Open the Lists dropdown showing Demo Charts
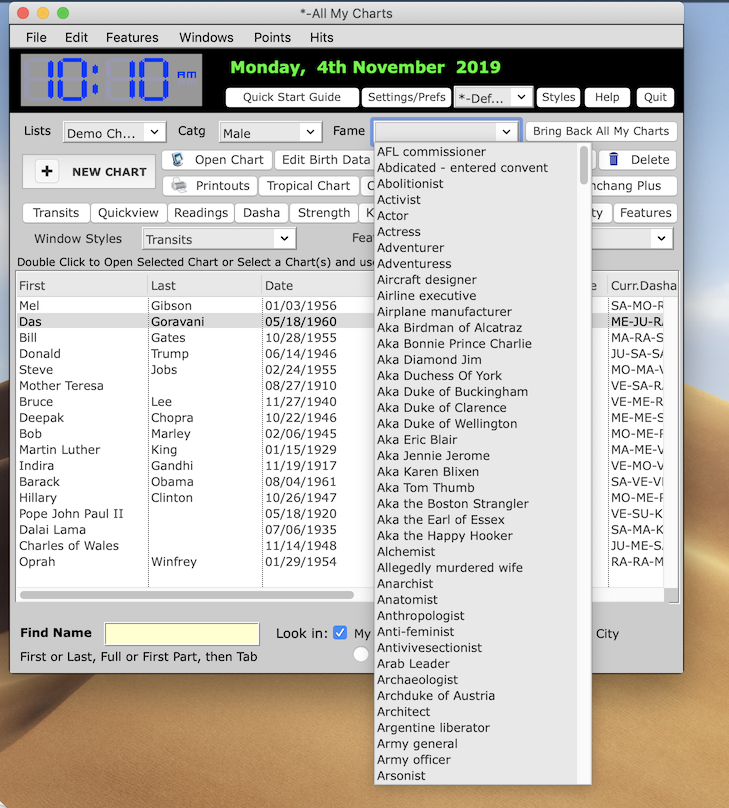The height and width of the screenshot is (808, 729). pos(114,133)
